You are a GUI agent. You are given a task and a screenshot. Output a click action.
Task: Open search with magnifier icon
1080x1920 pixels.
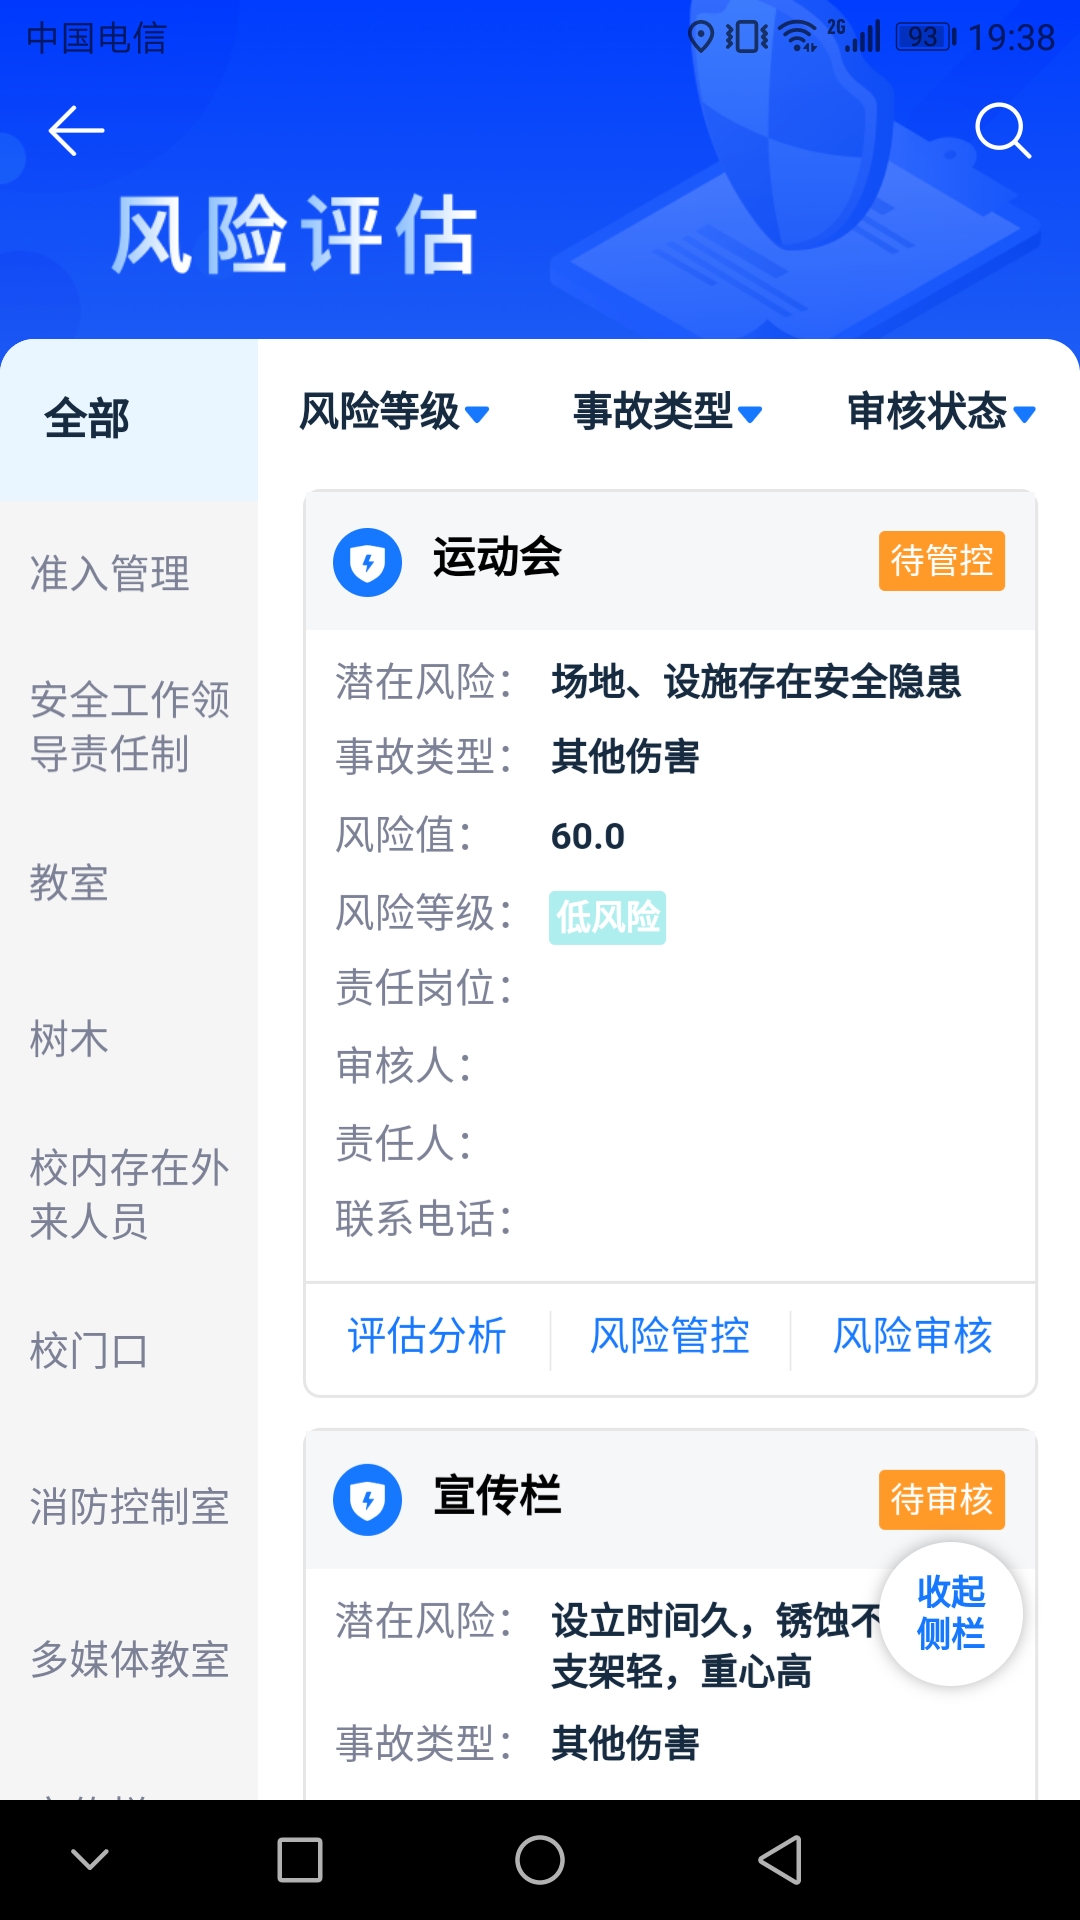pos(1002,131)
